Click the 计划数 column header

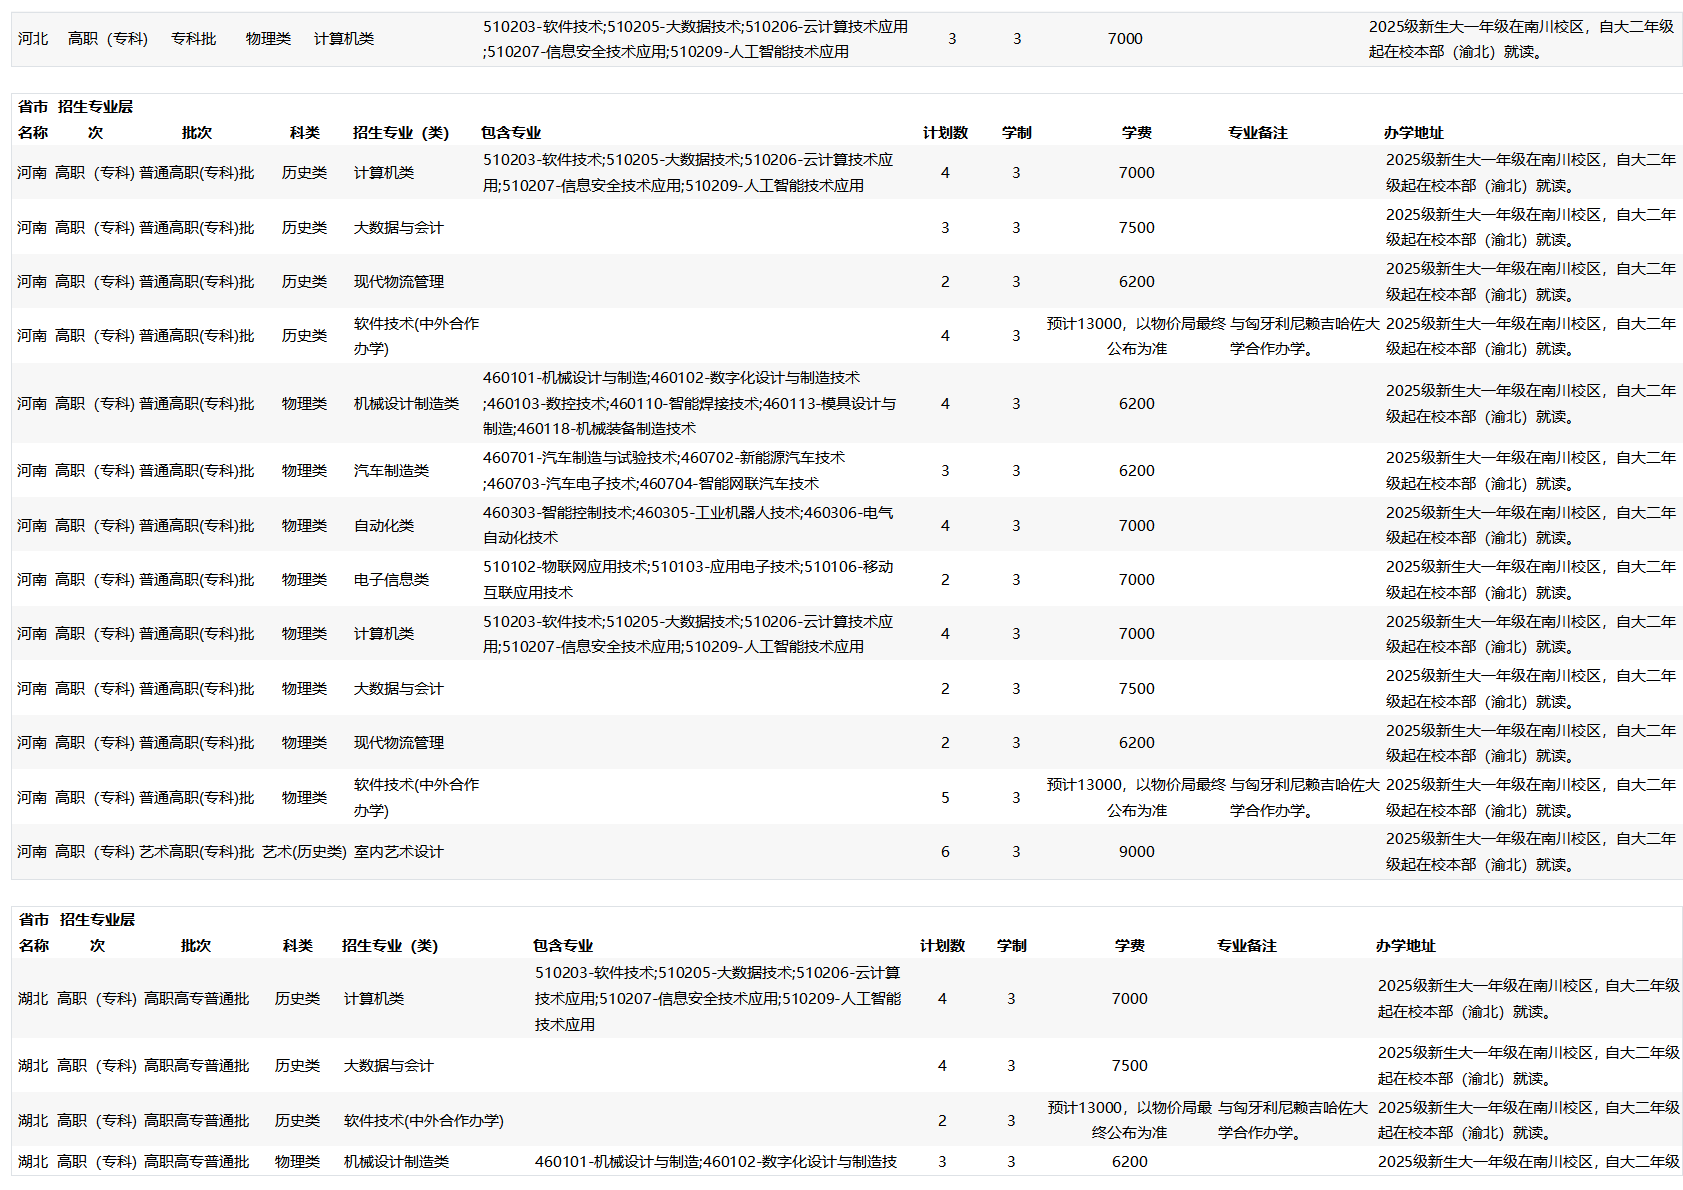pos(945,131)
